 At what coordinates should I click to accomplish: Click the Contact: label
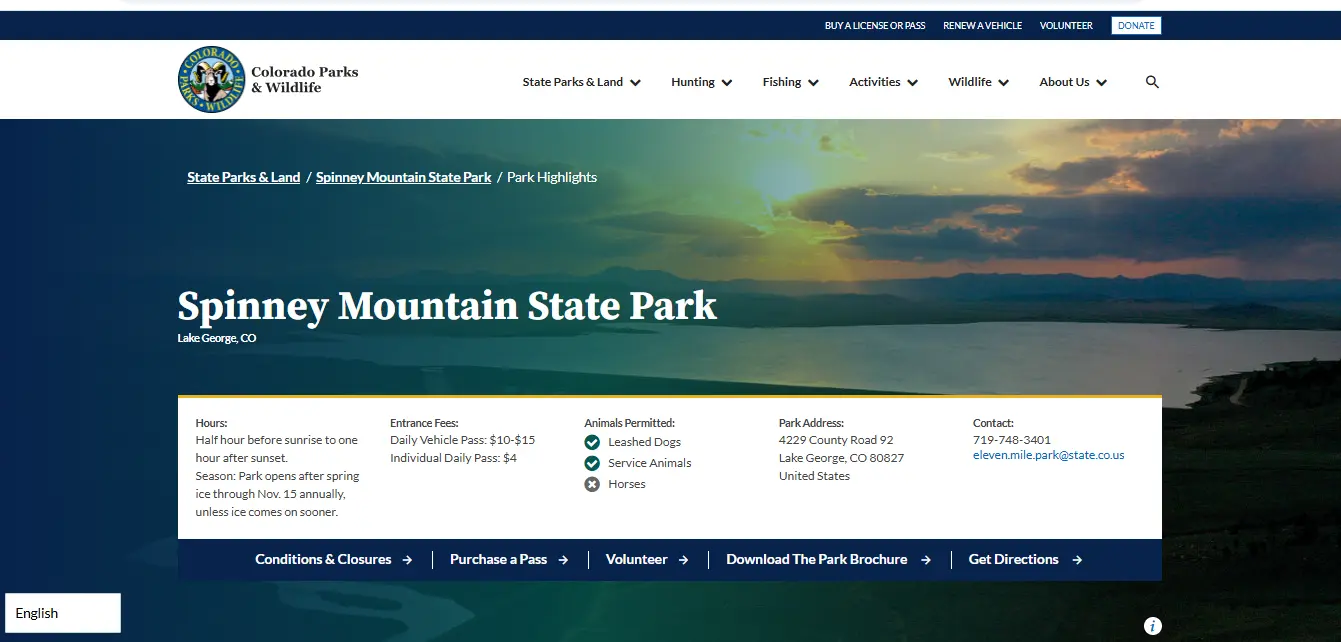993,423
